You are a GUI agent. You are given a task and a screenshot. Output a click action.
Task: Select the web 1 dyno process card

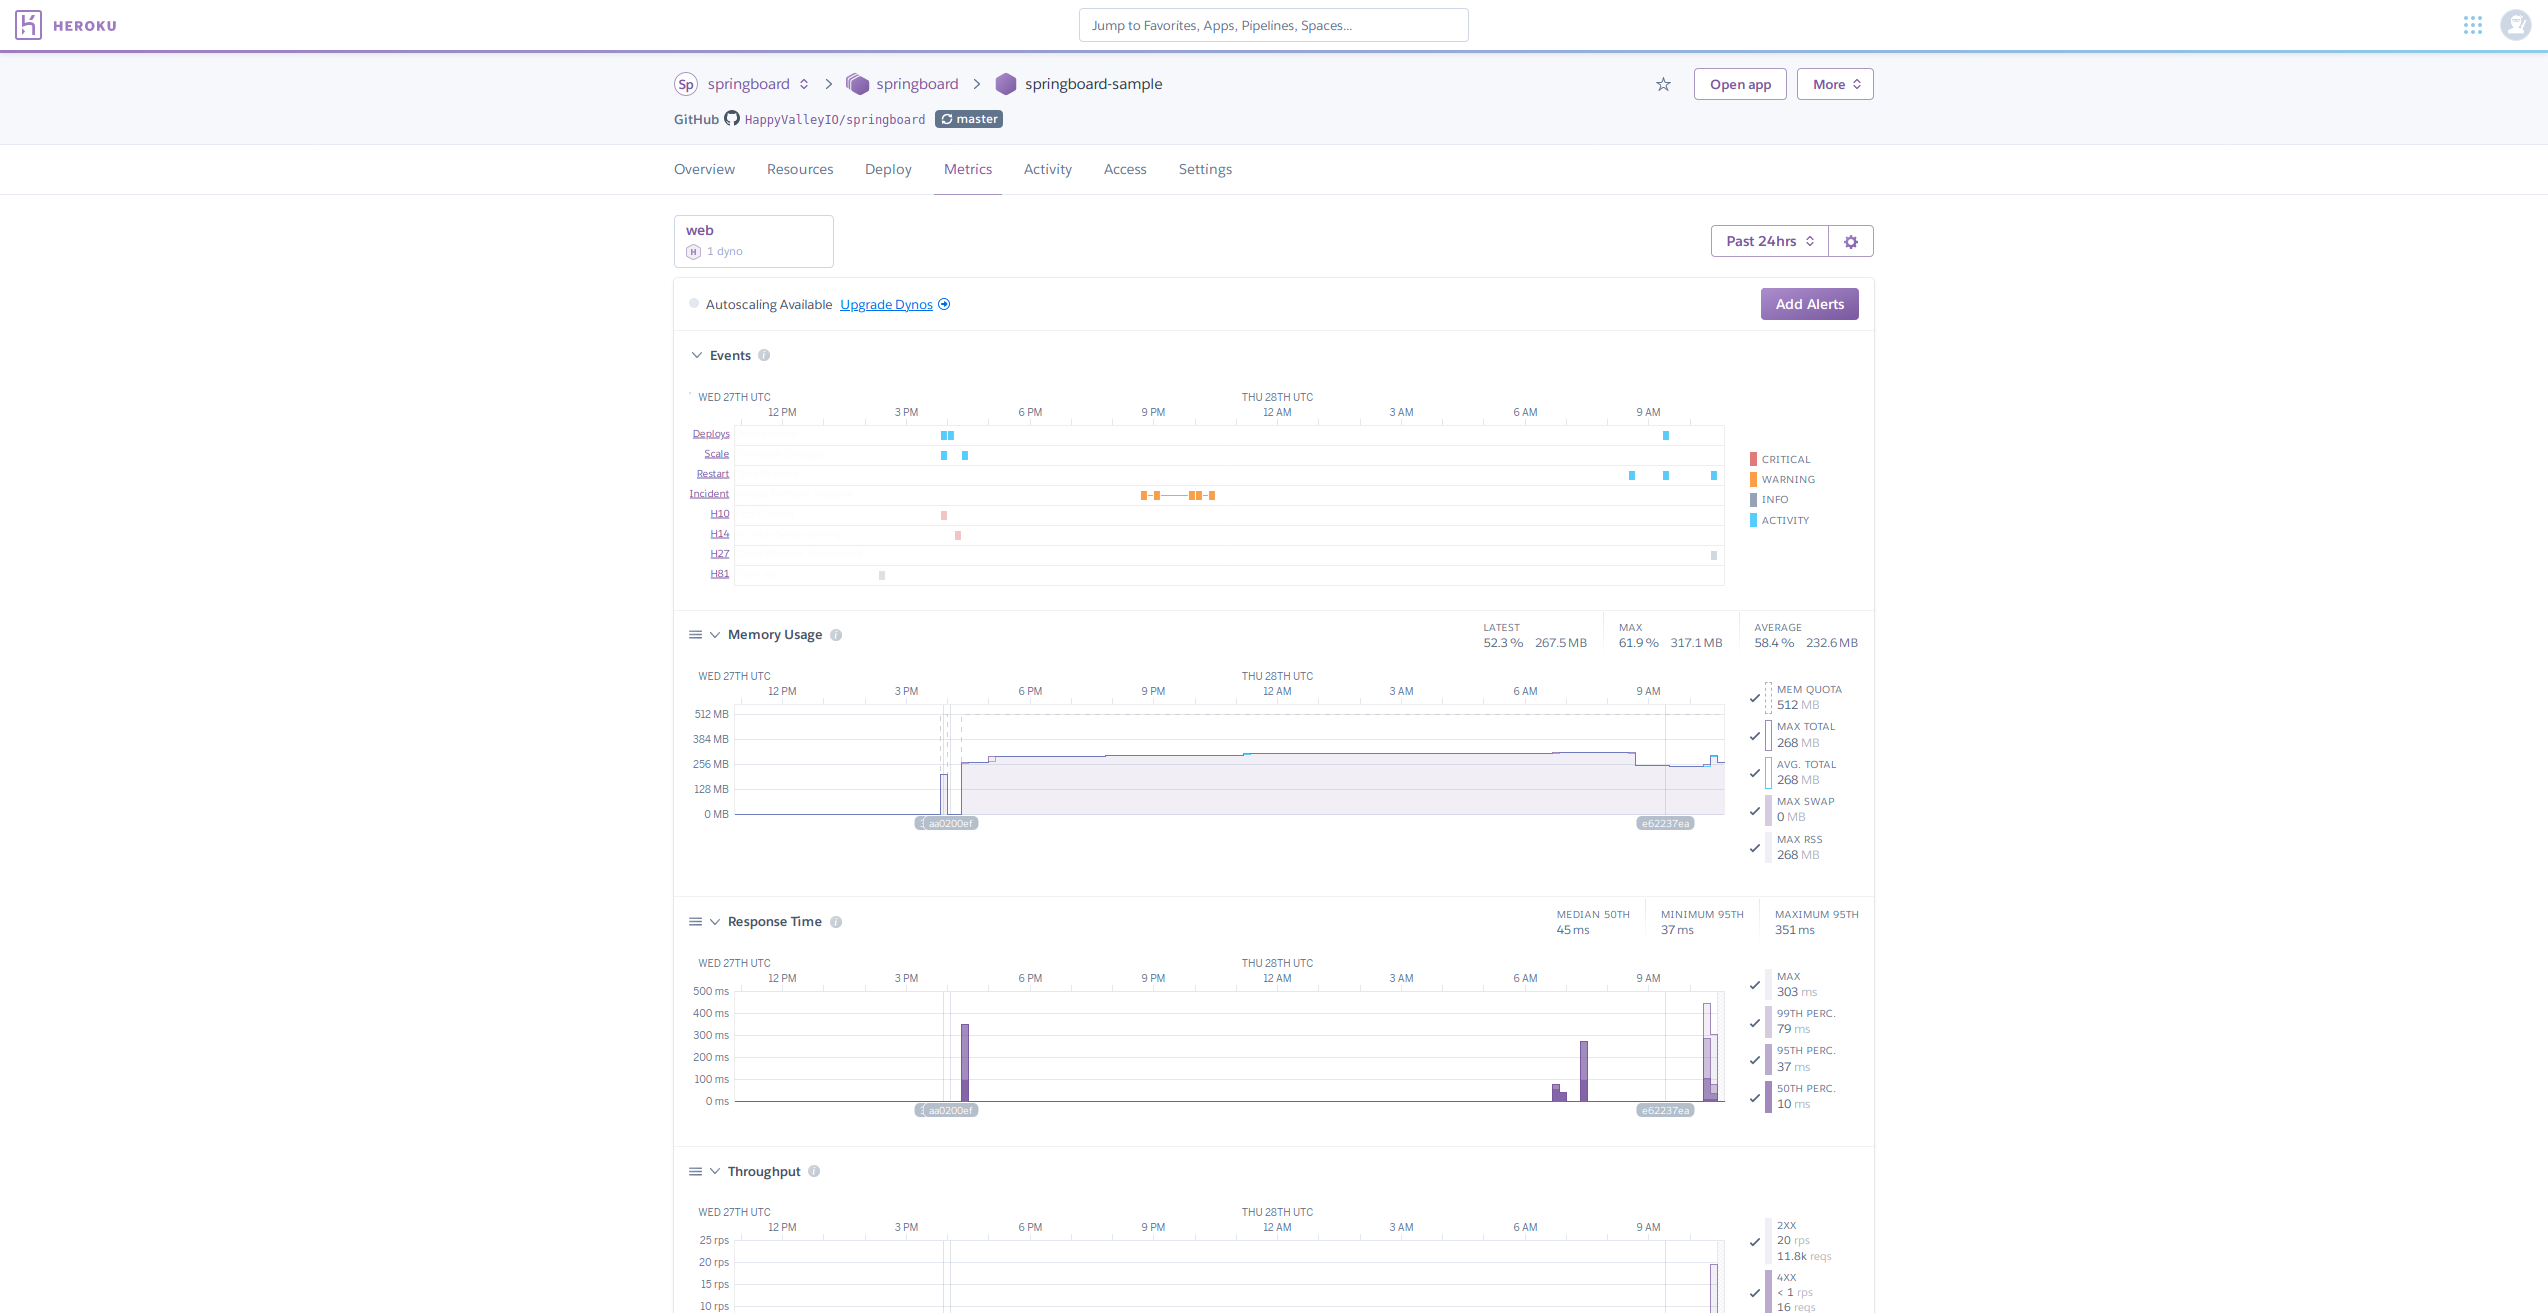point(753,241)
